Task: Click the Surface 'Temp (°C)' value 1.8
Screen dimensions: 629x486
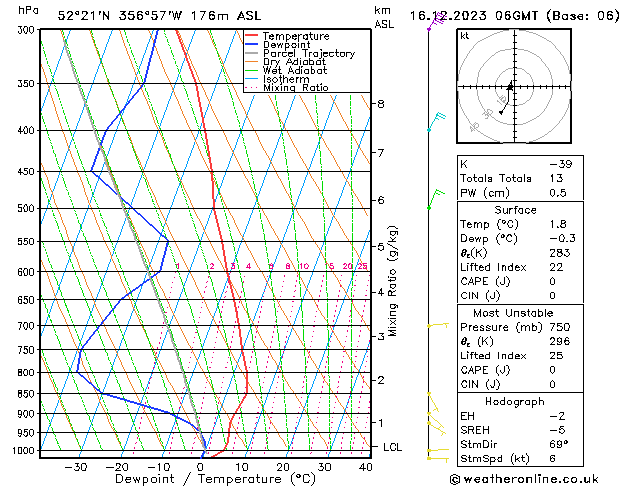Action: [558, 224]
